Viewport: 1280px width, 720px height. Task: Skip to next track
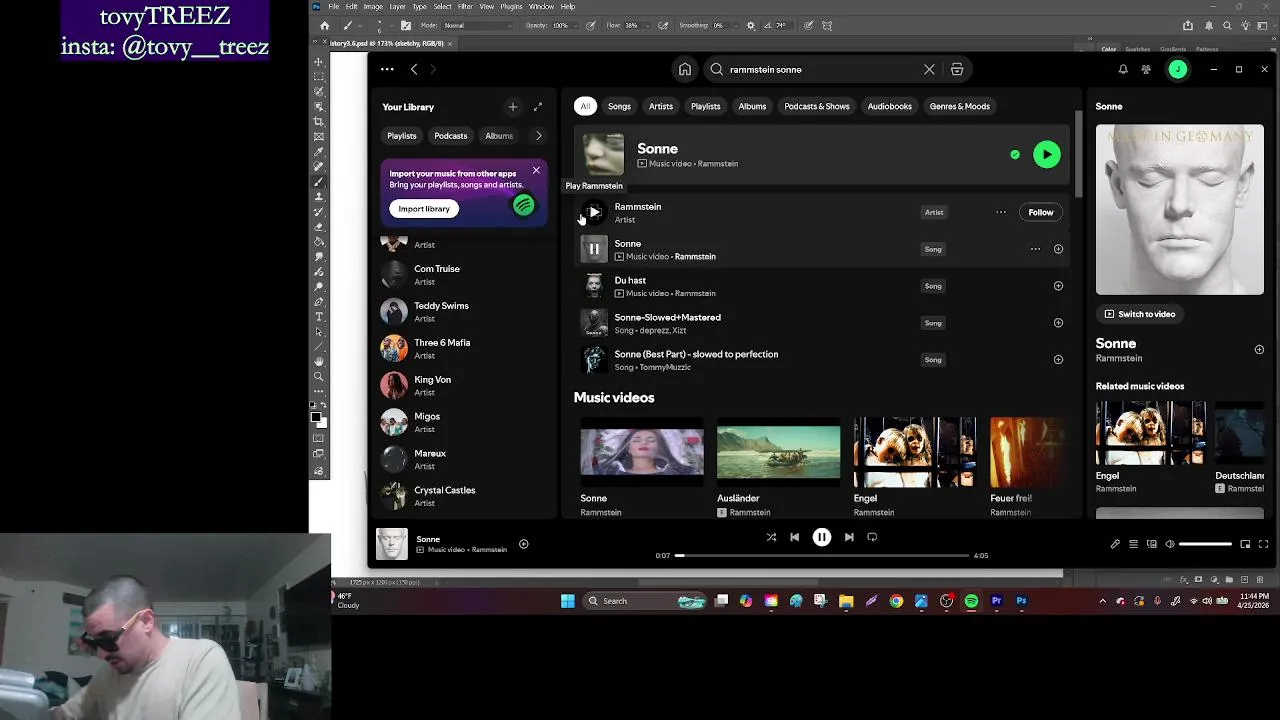(849, 537)
